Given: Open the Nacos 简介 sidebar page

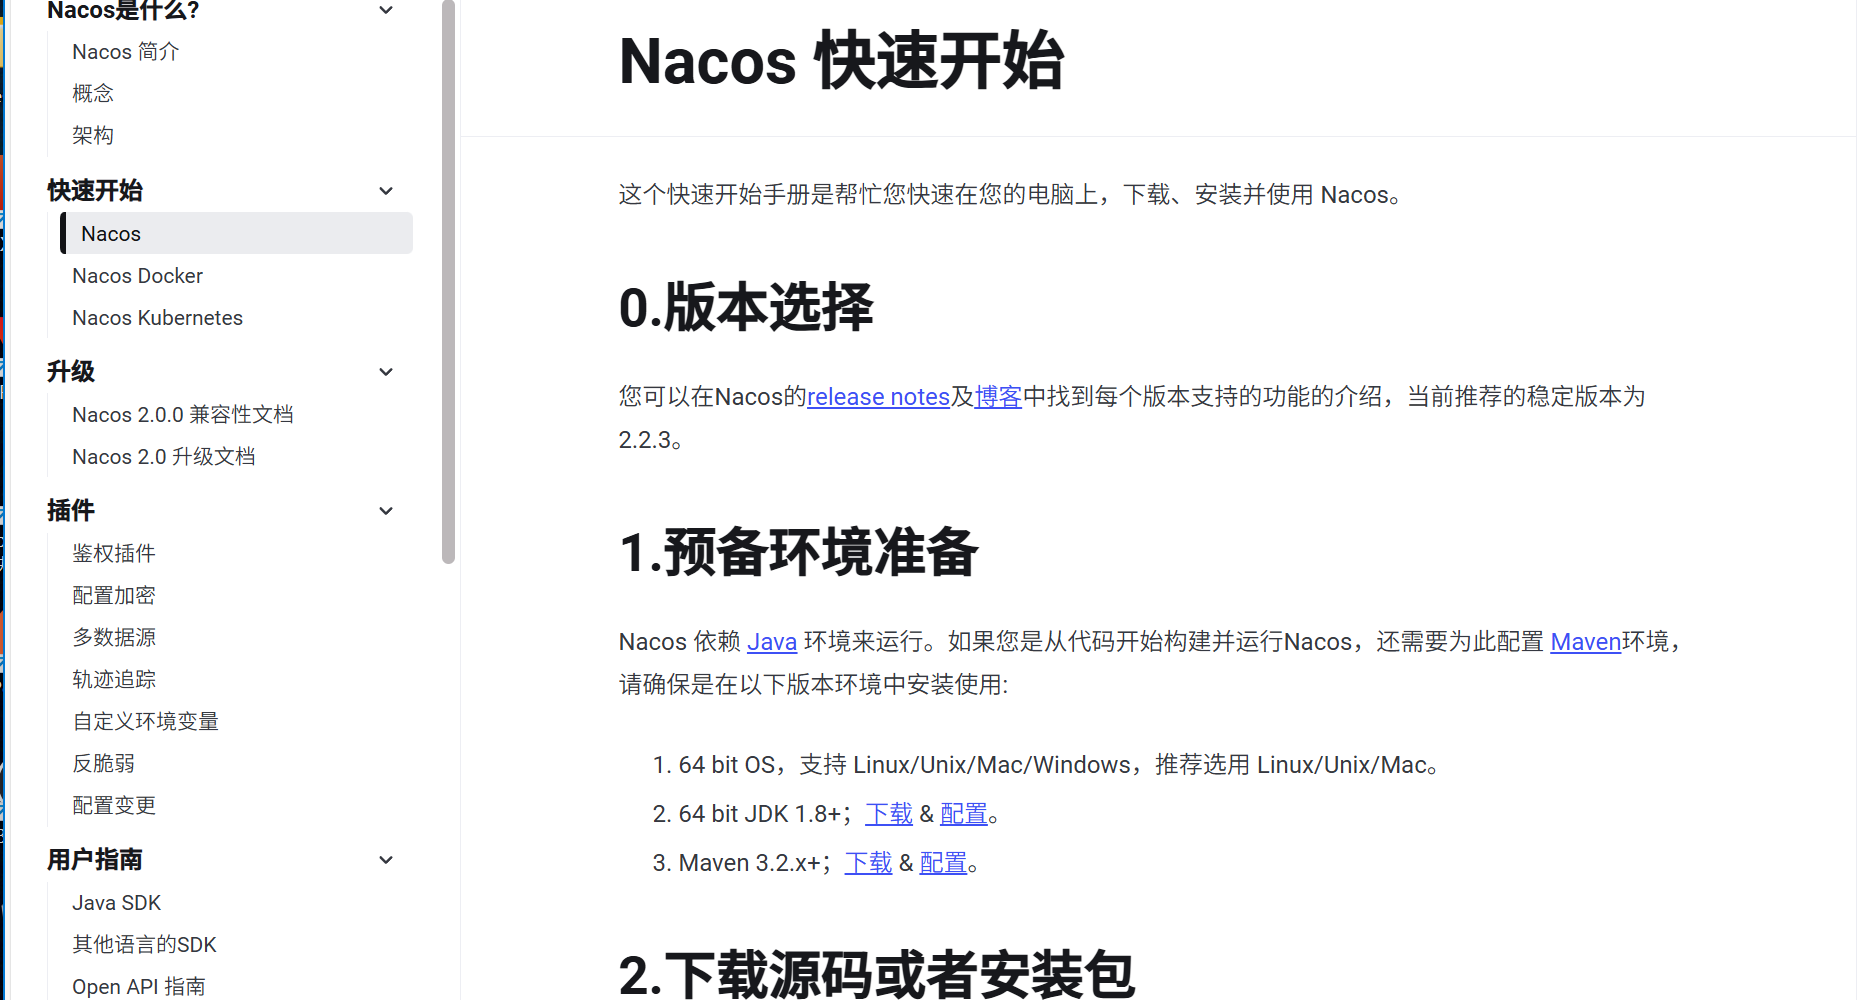Looking at the screenshot, I should (x=126, y=52).
